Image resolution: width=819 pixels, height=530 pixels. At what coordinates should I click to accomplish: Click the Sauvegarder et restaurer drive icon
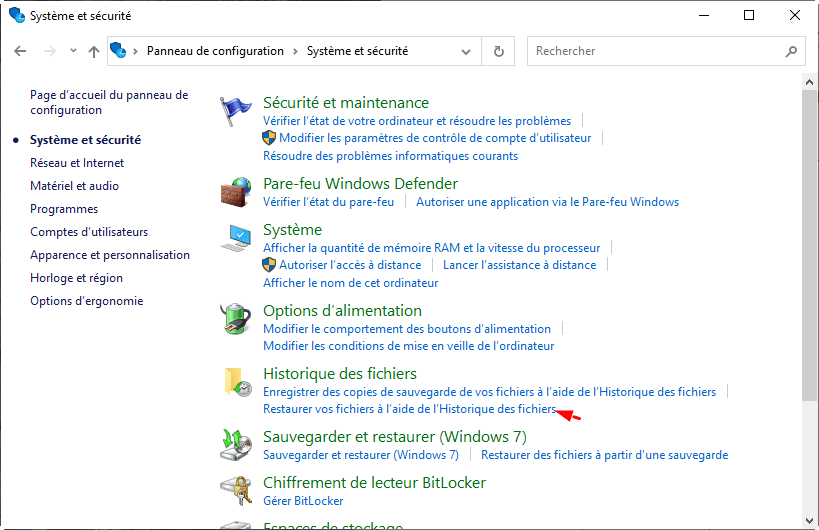click(x=236, y=445)
